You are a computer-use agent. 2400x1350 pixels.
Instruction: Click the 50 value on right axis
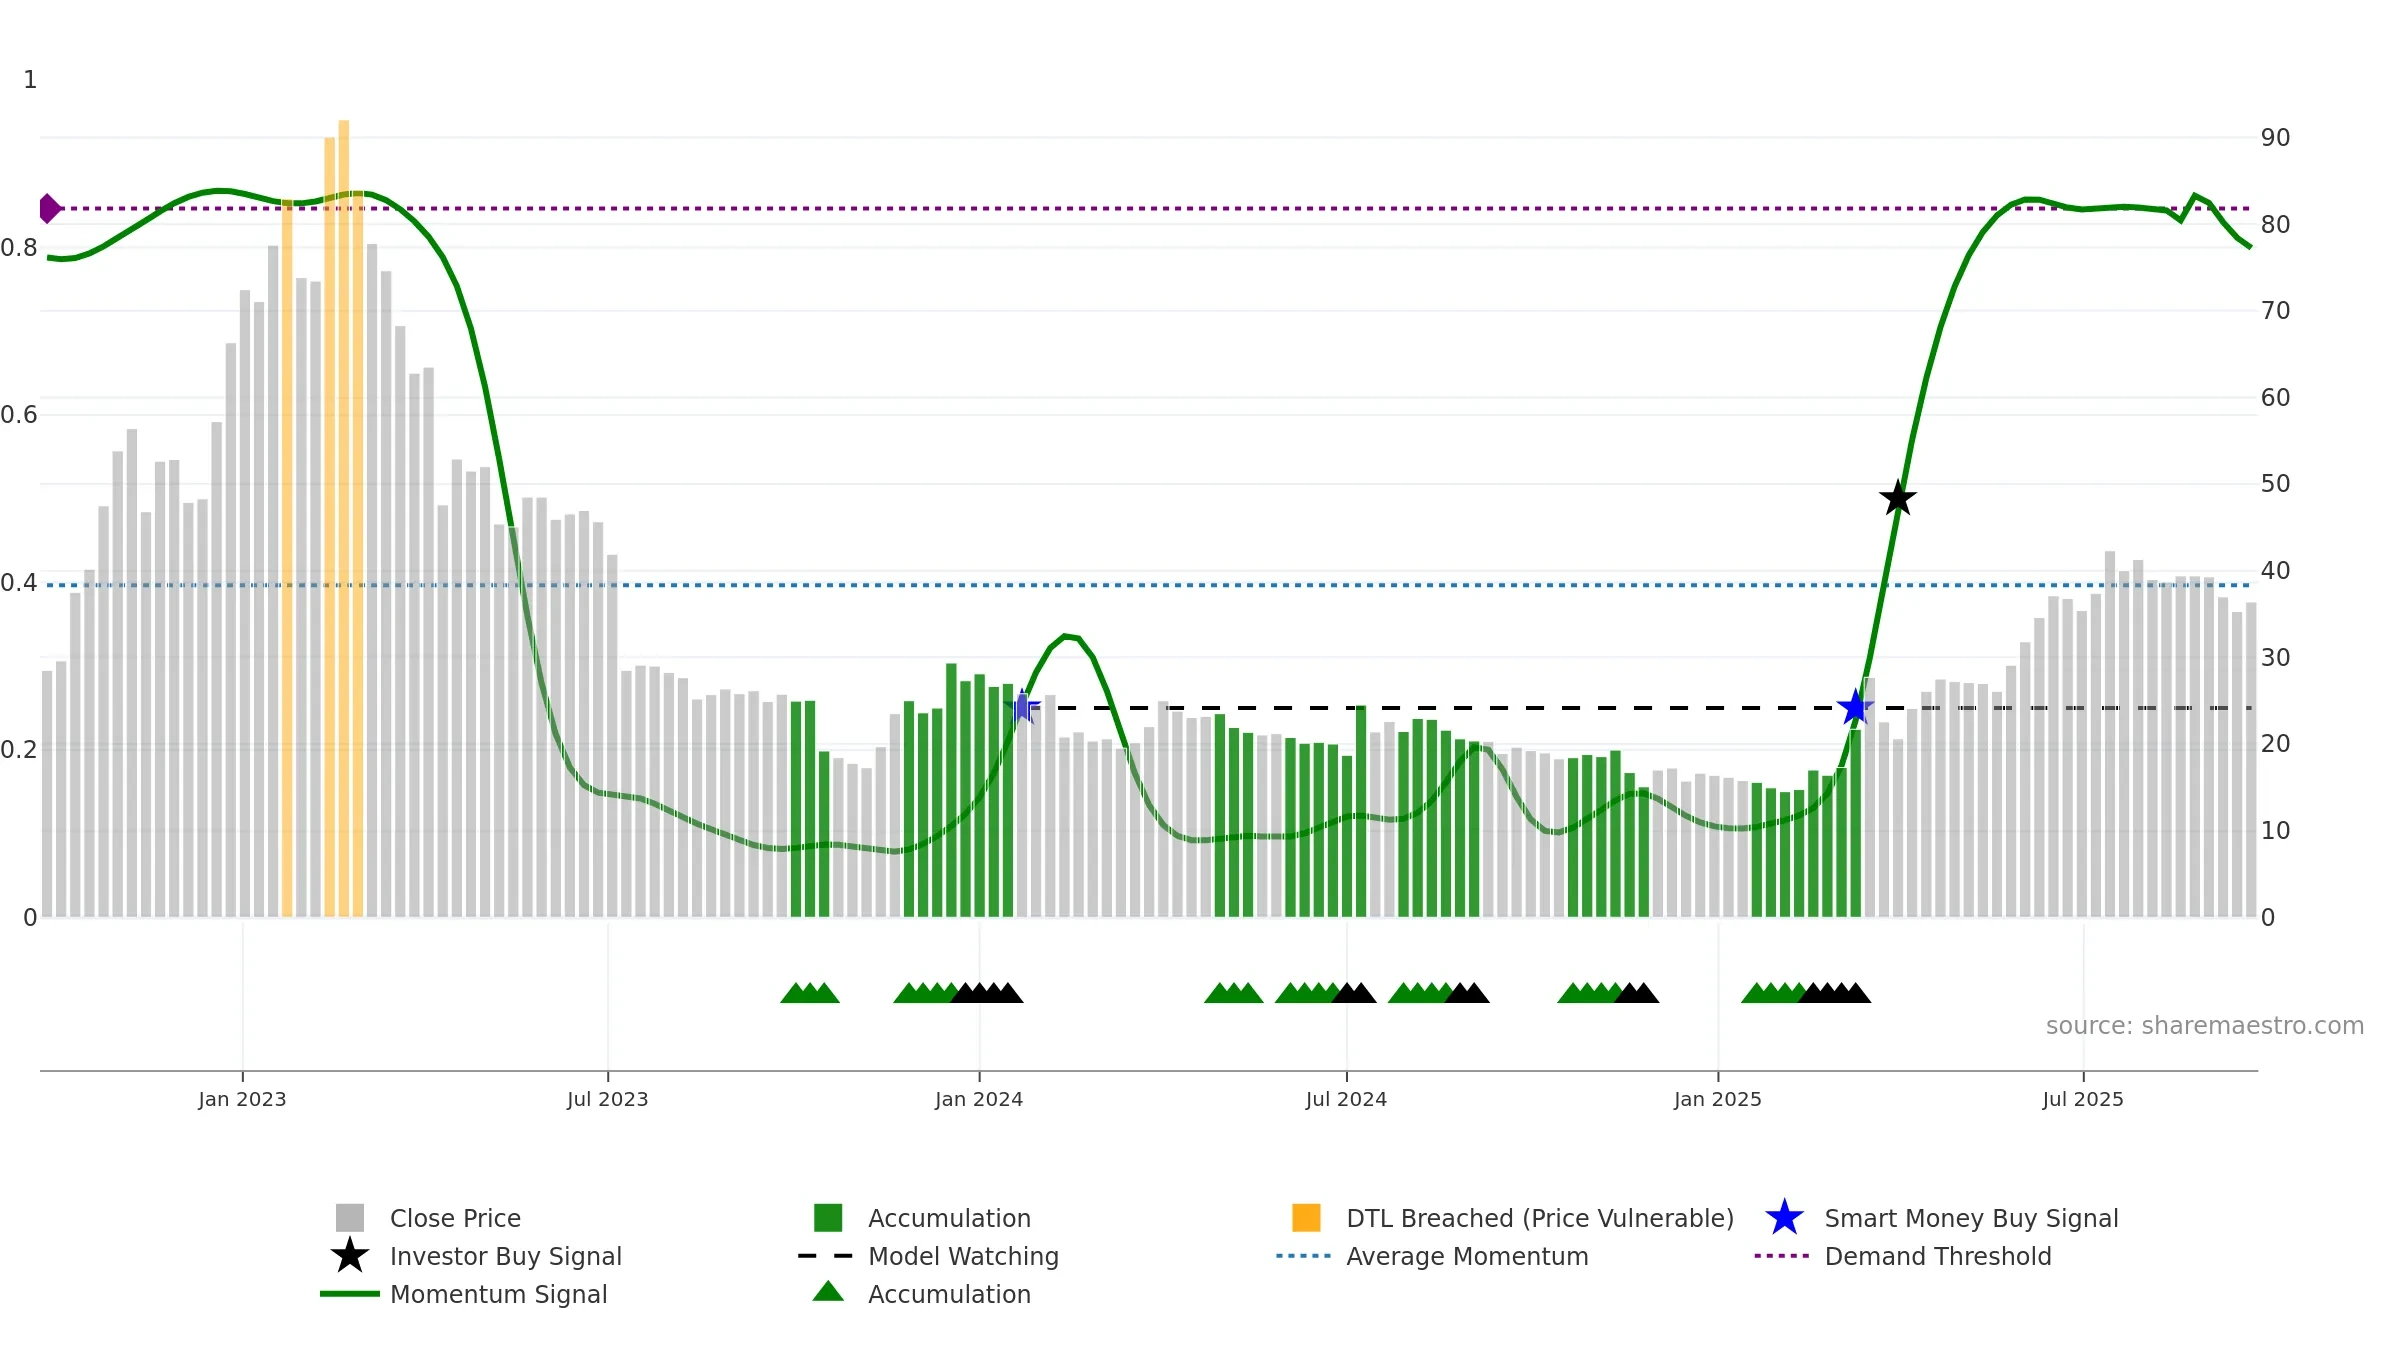pos(2276,484)
